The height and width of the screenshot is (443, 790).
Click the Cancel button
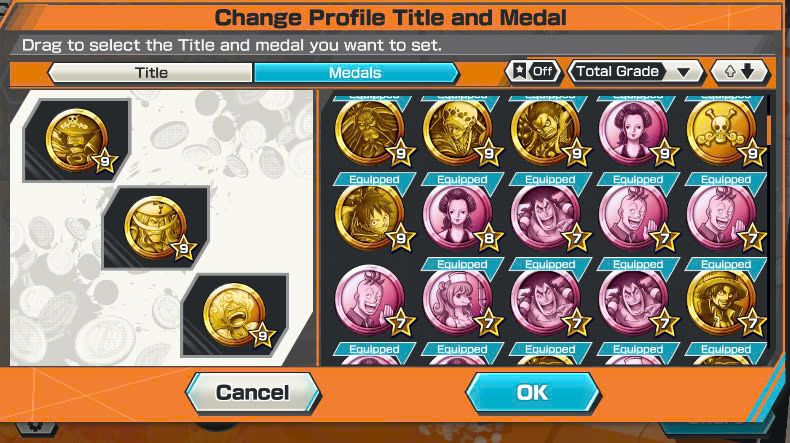[x=253, y=393]
